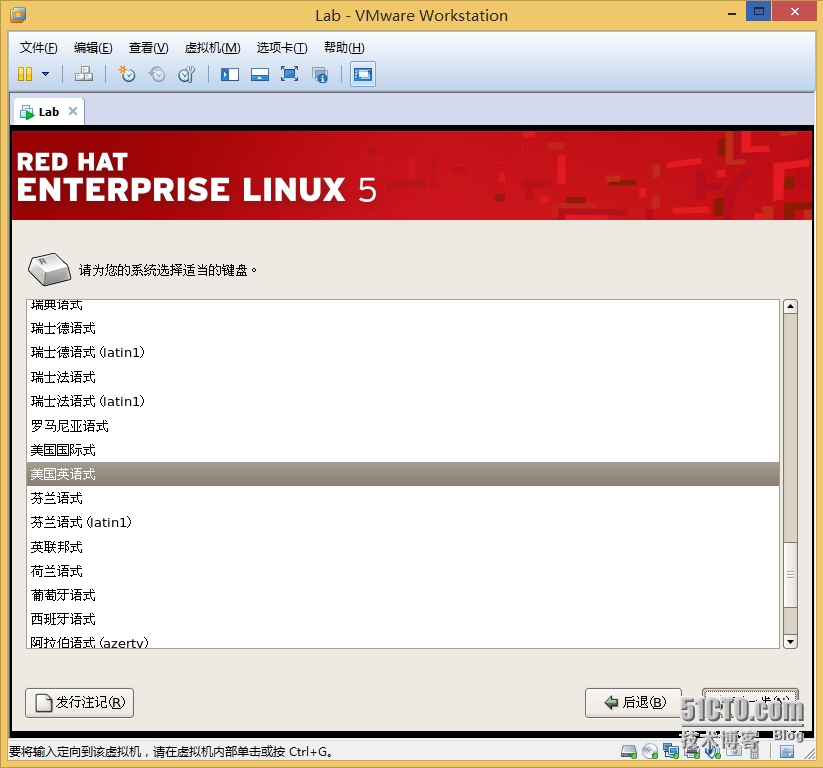This screenshot has height=768, width=823.
Task: Click the keyboard list scroll down arrow
Action: pos(790,641)
